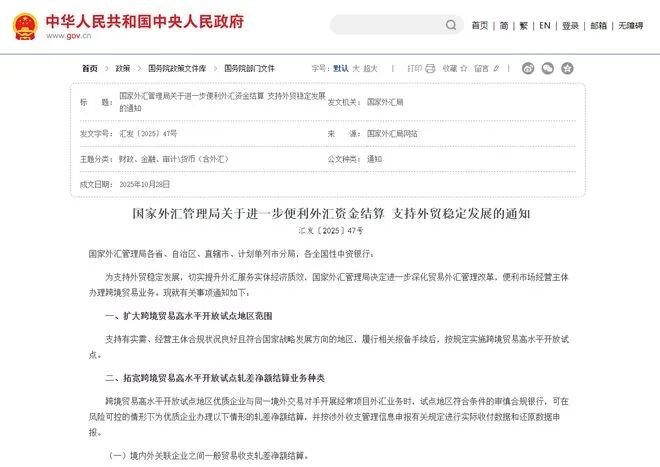This screenshot has width=660, height=467.
Task: Switch site language to EN
Action: click(x=545, y=26)
